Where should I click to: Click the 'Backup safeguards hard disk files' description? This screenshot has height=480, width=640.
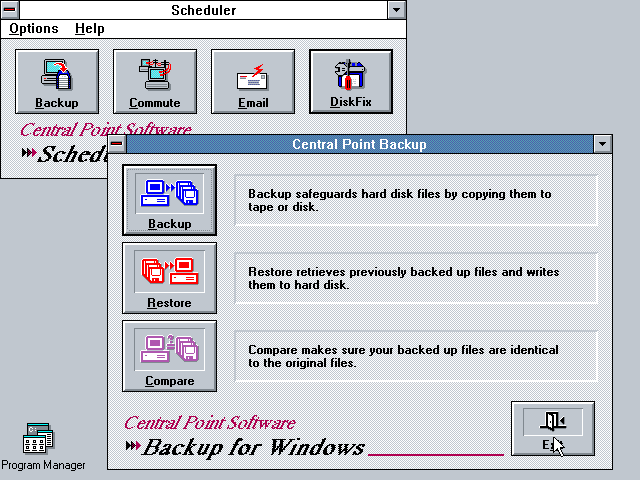[400, 200]
